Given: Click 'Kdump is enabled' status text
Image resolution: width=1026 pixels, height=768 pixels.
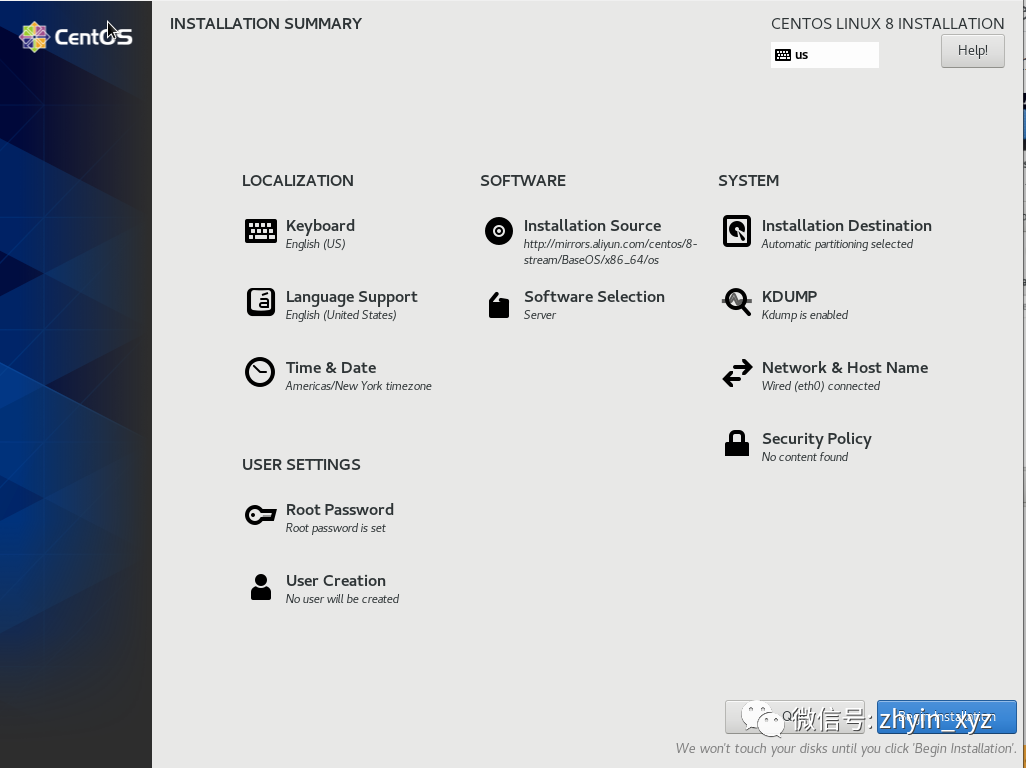Looking at the screenshot, I should tap(804, 315).
